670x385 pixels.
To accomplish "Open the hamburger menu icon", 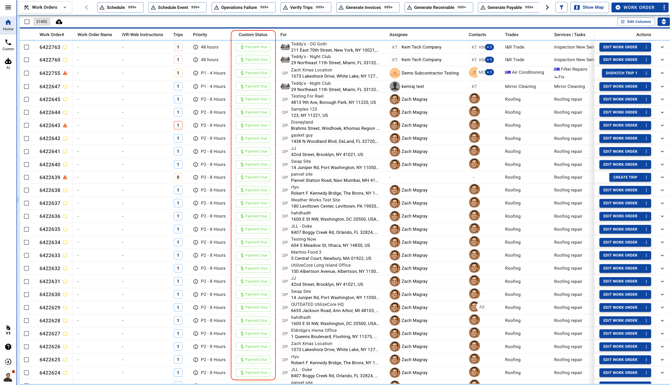I will 8,7.
